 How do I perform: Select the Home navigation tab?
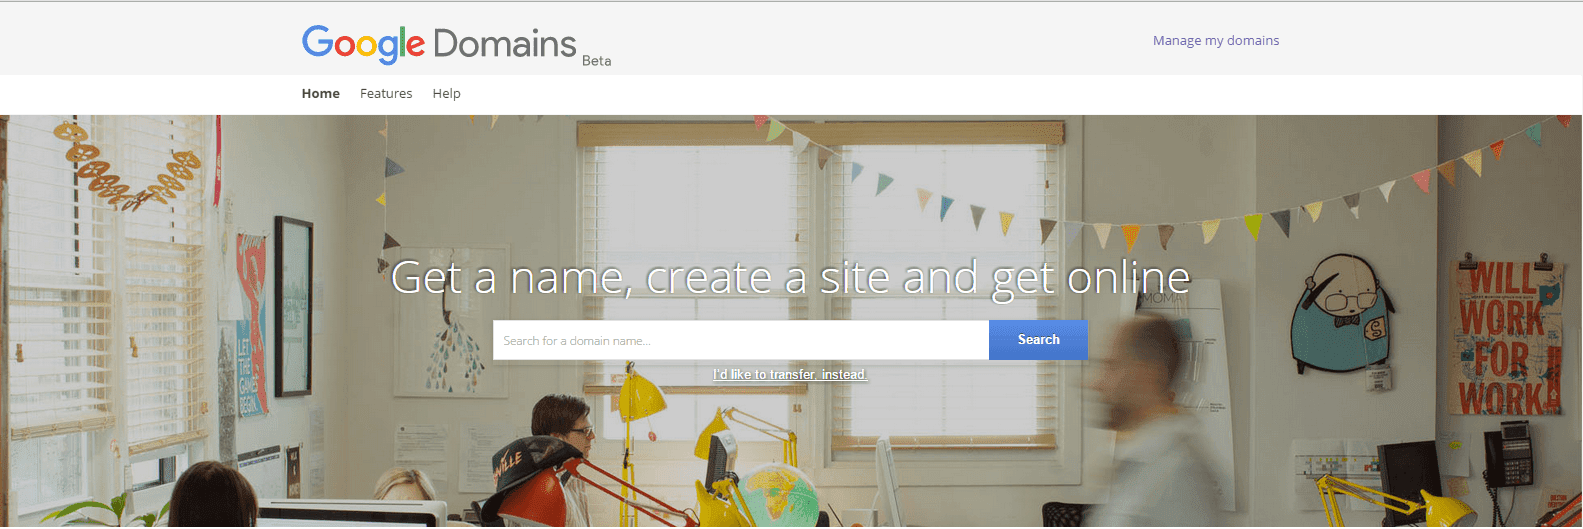(321, 94)
